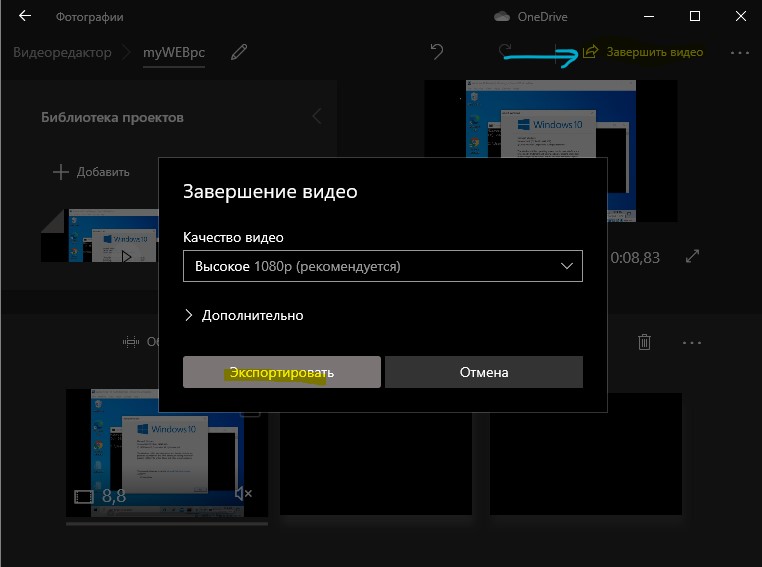762x567 pixels.
Task: Close the Photos window
Action: (741, 16)
